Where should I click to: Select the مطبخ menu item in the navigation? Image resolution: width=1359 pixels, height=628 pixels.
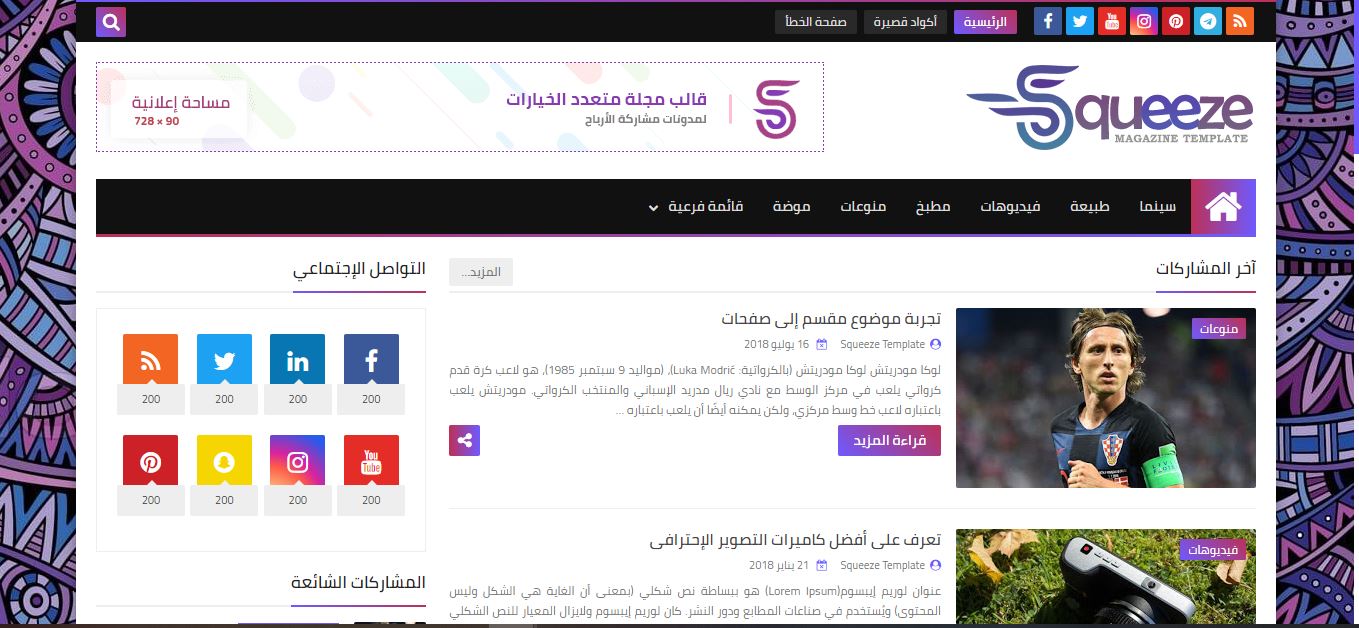(934, 207)
